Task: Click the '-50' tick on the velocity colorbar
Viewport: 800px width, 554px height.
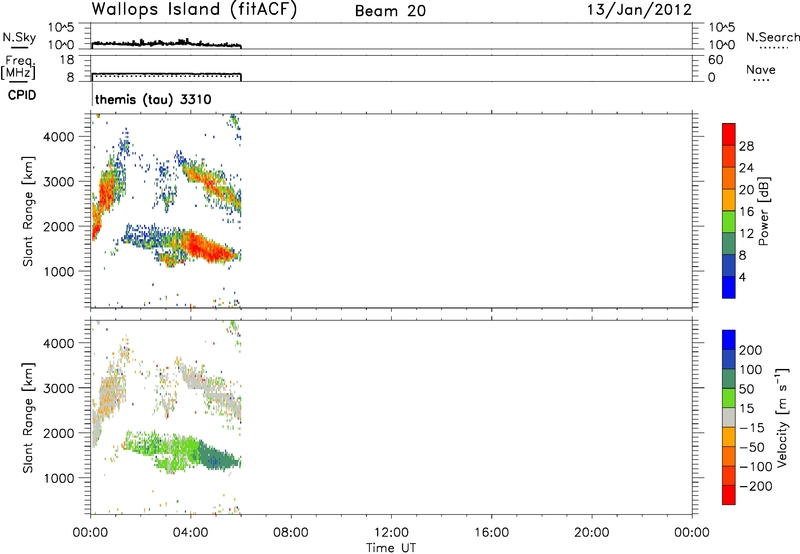Action: (x=752, y=447)
